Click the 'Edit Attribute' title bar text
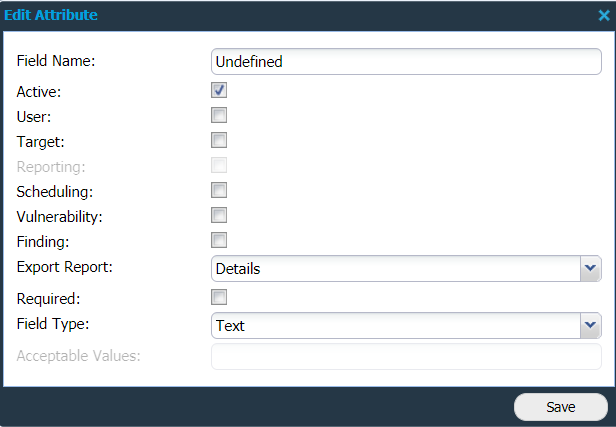616x427 pixels. pos(55,16)
